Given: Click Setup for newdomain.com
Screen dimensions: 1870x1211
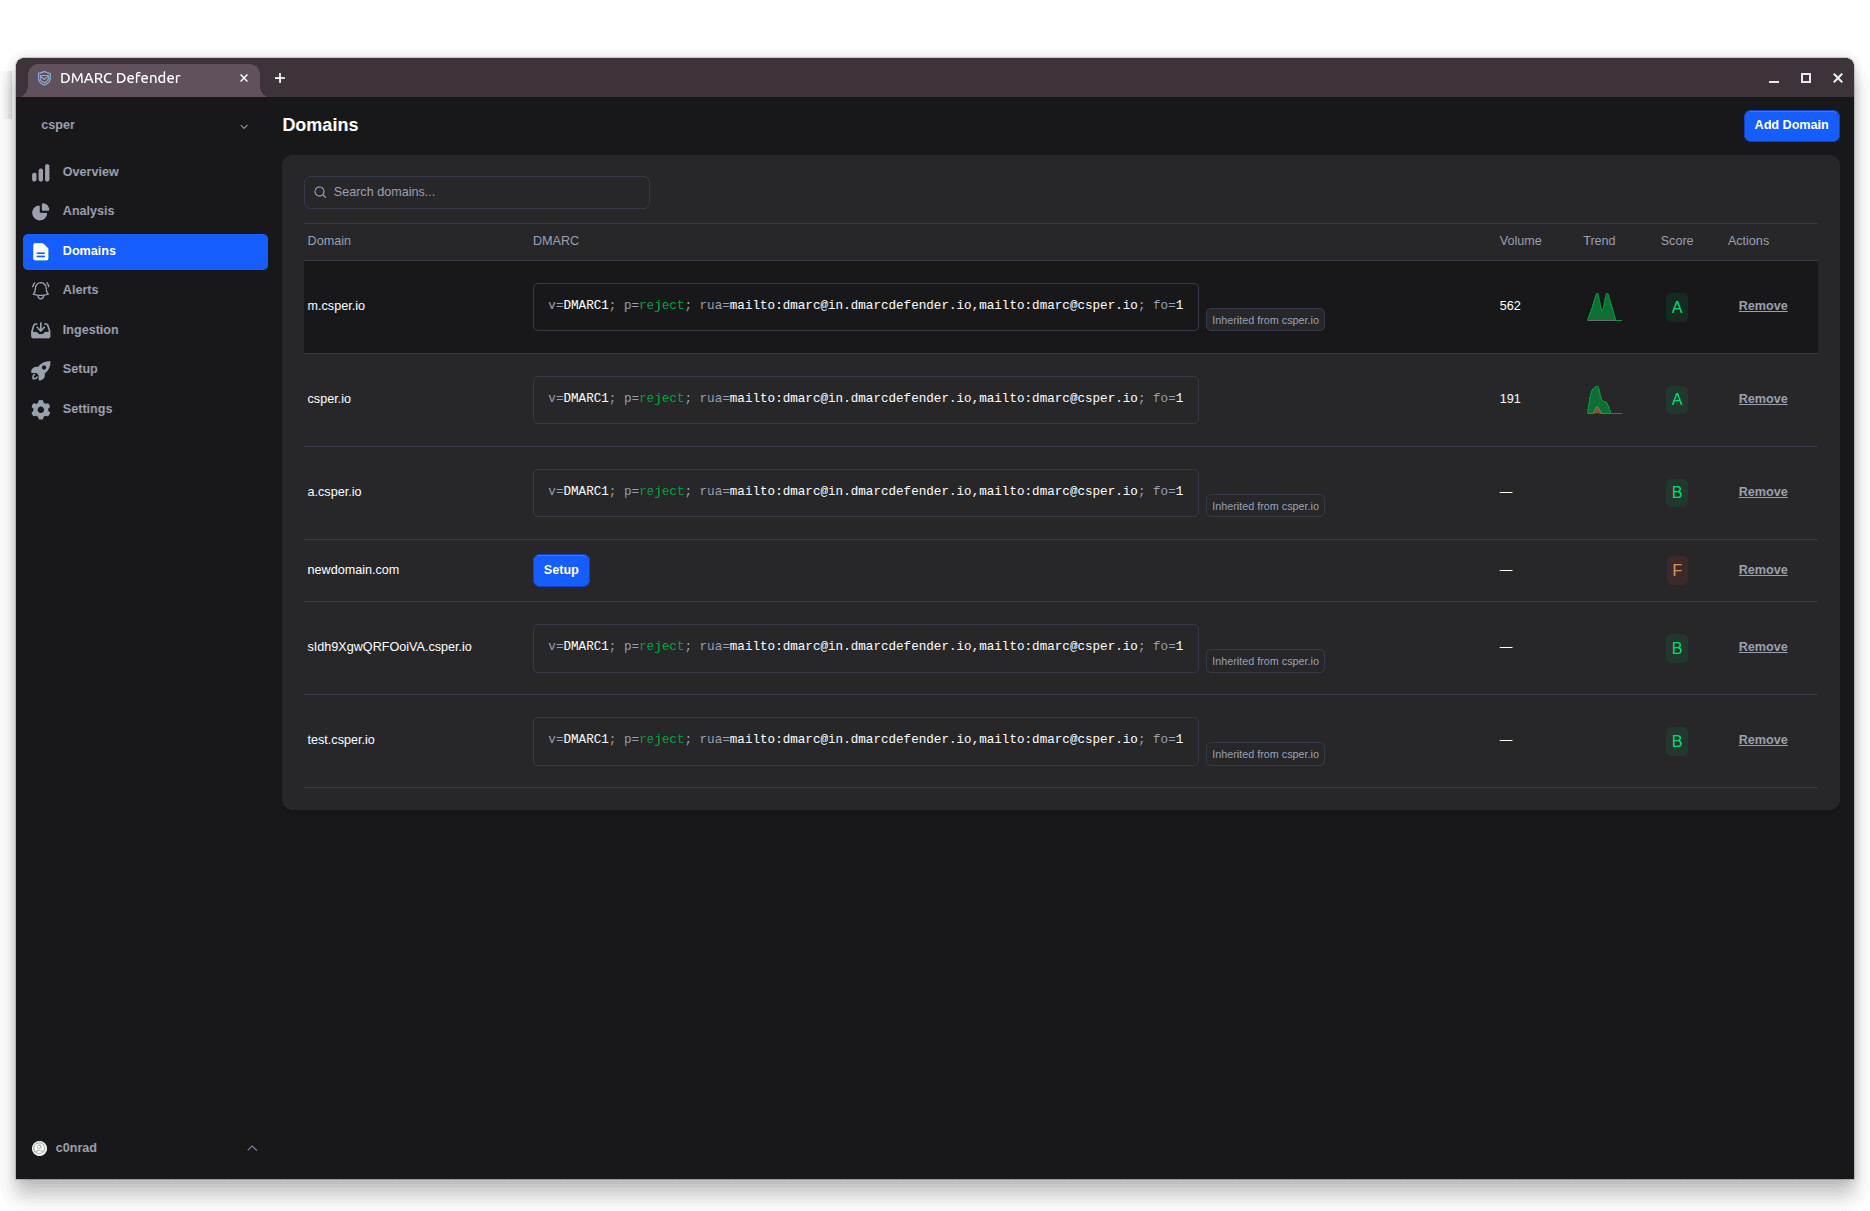Looking at the screenshot, I should pyautogui.click(x=560, y=570).
